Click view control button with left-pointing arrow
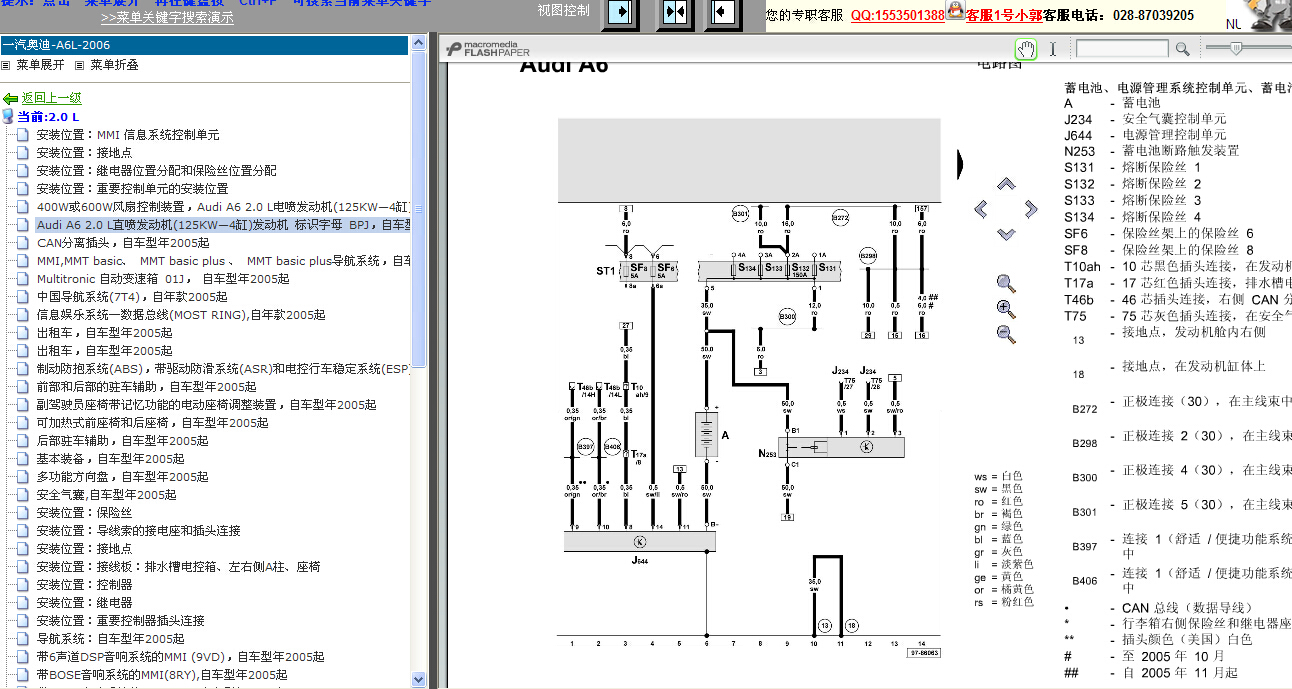1292x689 pixels. point(723,13)
